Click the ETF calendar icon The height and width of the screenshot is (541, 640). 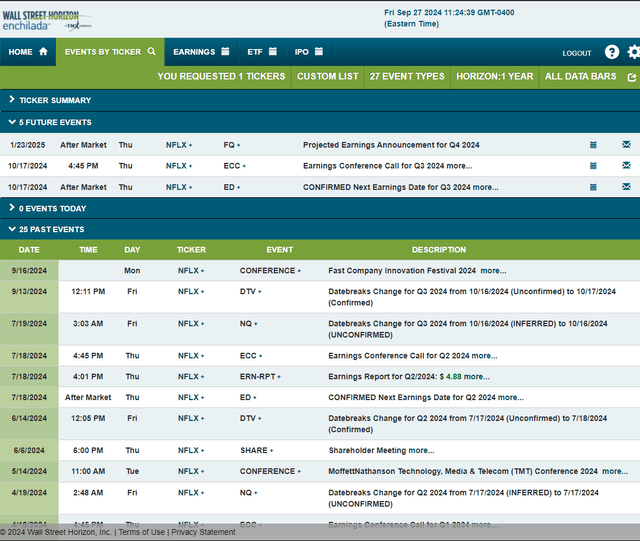(273, 51)
